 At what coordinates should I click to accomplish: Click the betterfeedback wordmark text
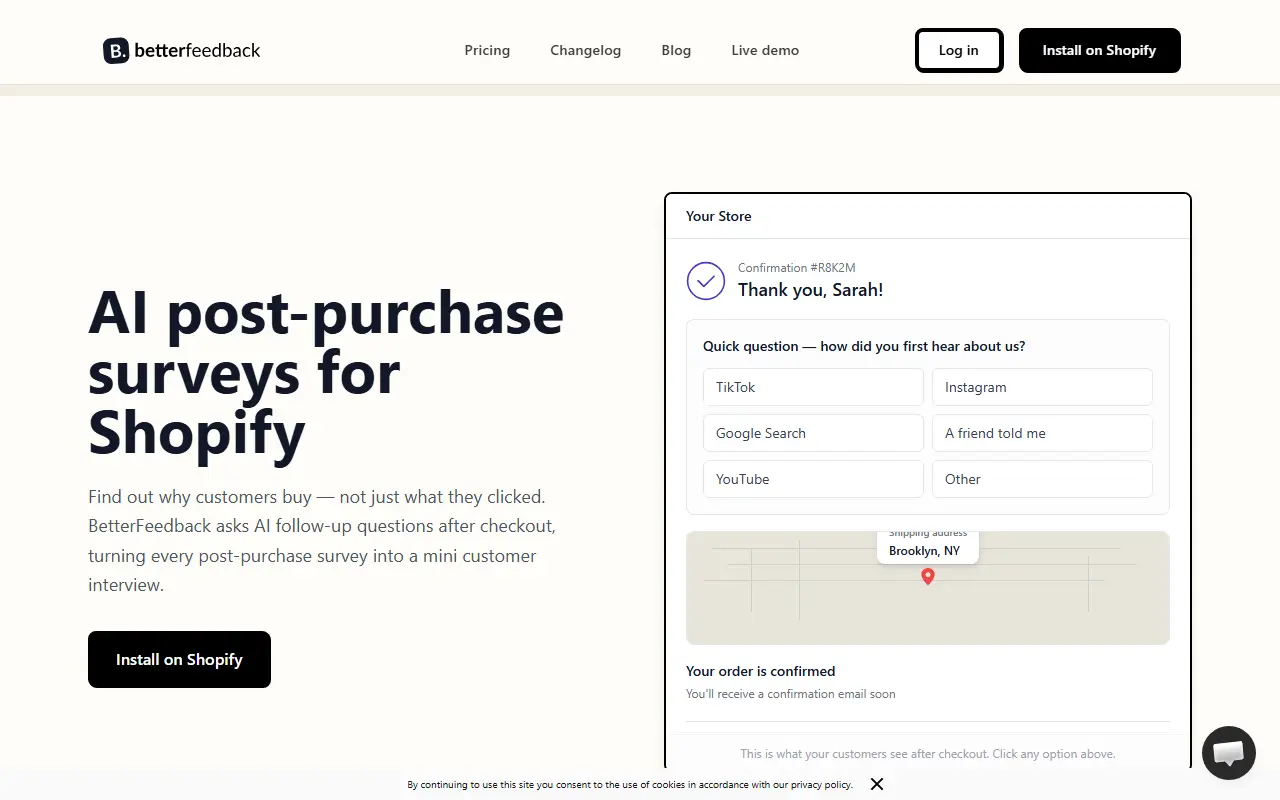point(197,50)
